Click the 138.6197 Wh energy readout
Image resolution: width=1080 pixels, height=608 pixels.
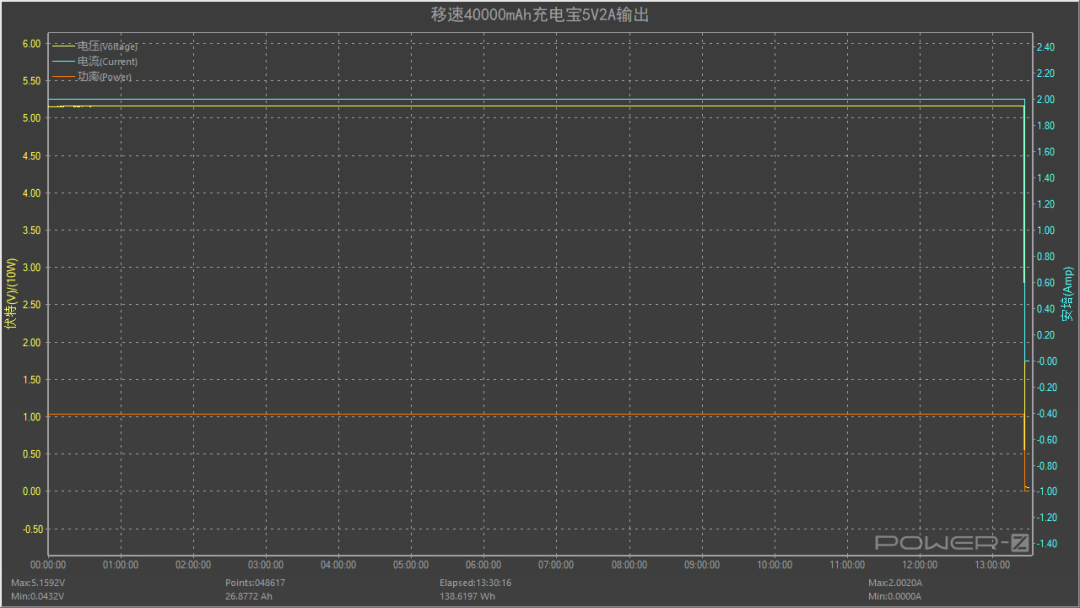(467, 596)
